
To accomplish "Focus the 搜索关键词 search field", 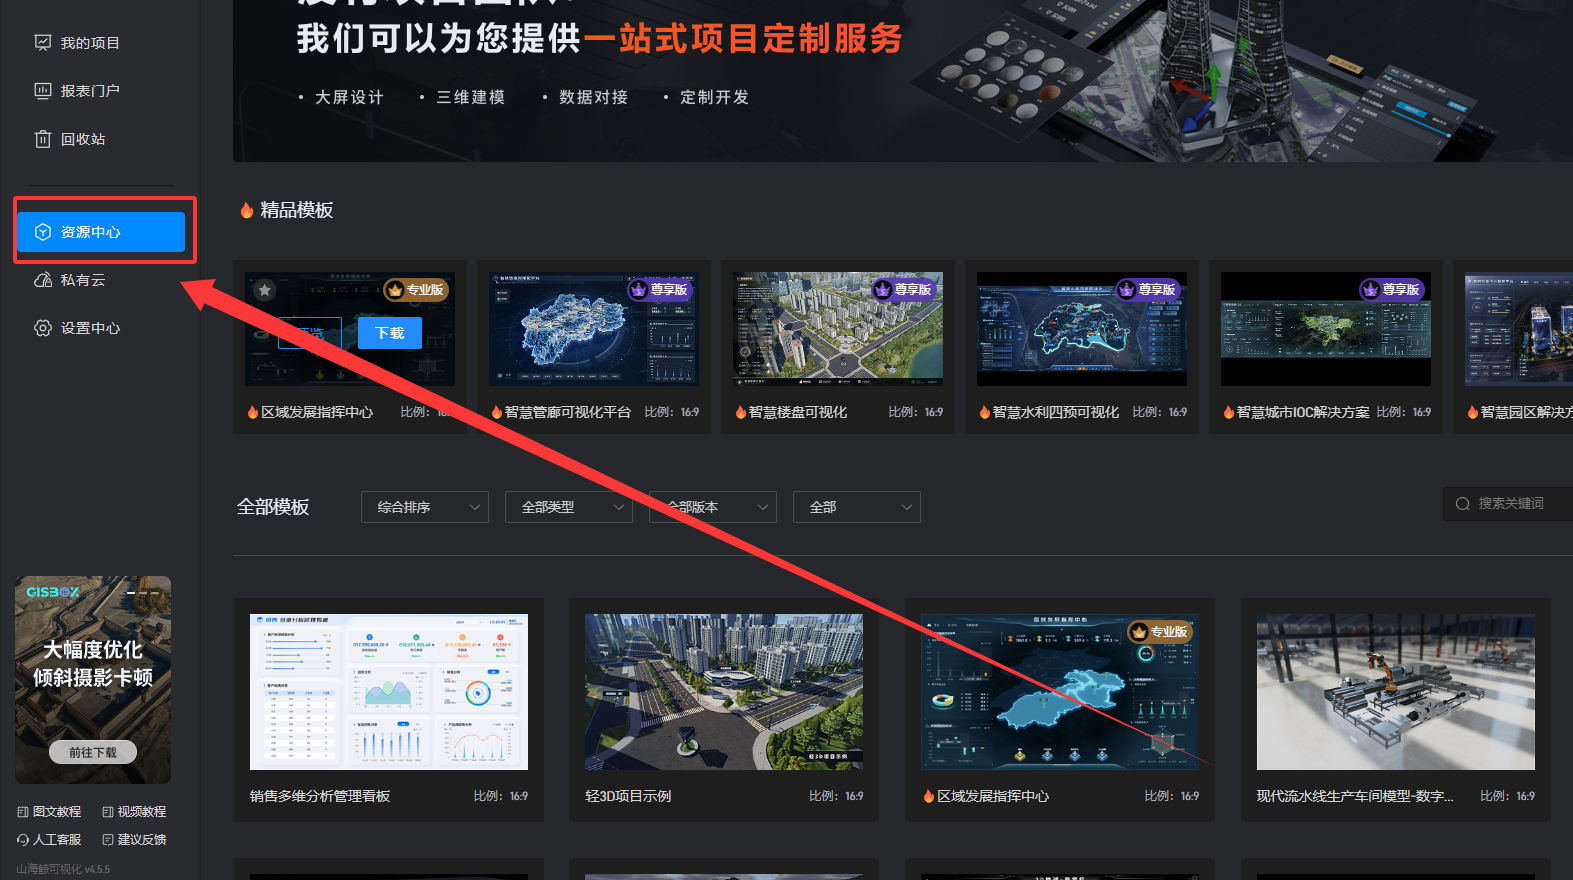I will point(1508,503).
